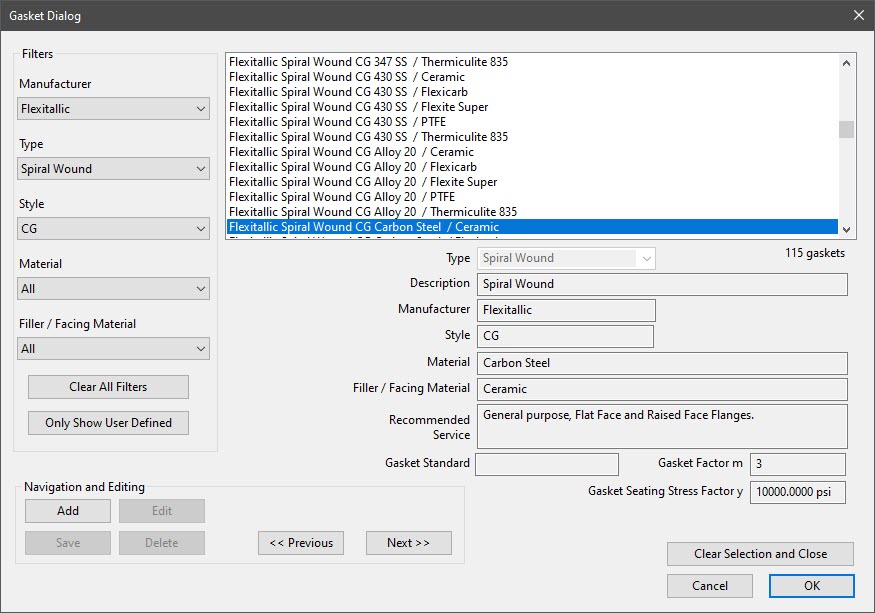The height and width of the screenshot is (613, 875).
Task: Click the Add button
Action: tap(68, 511)
